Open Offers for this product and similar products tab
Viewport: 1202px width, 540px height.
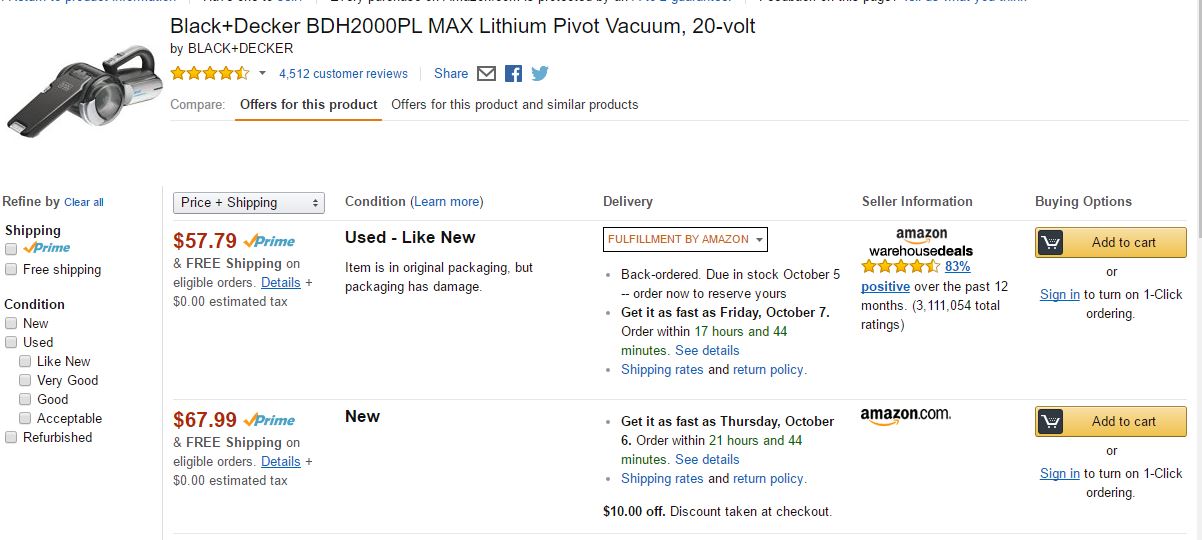tap(514, 104)
